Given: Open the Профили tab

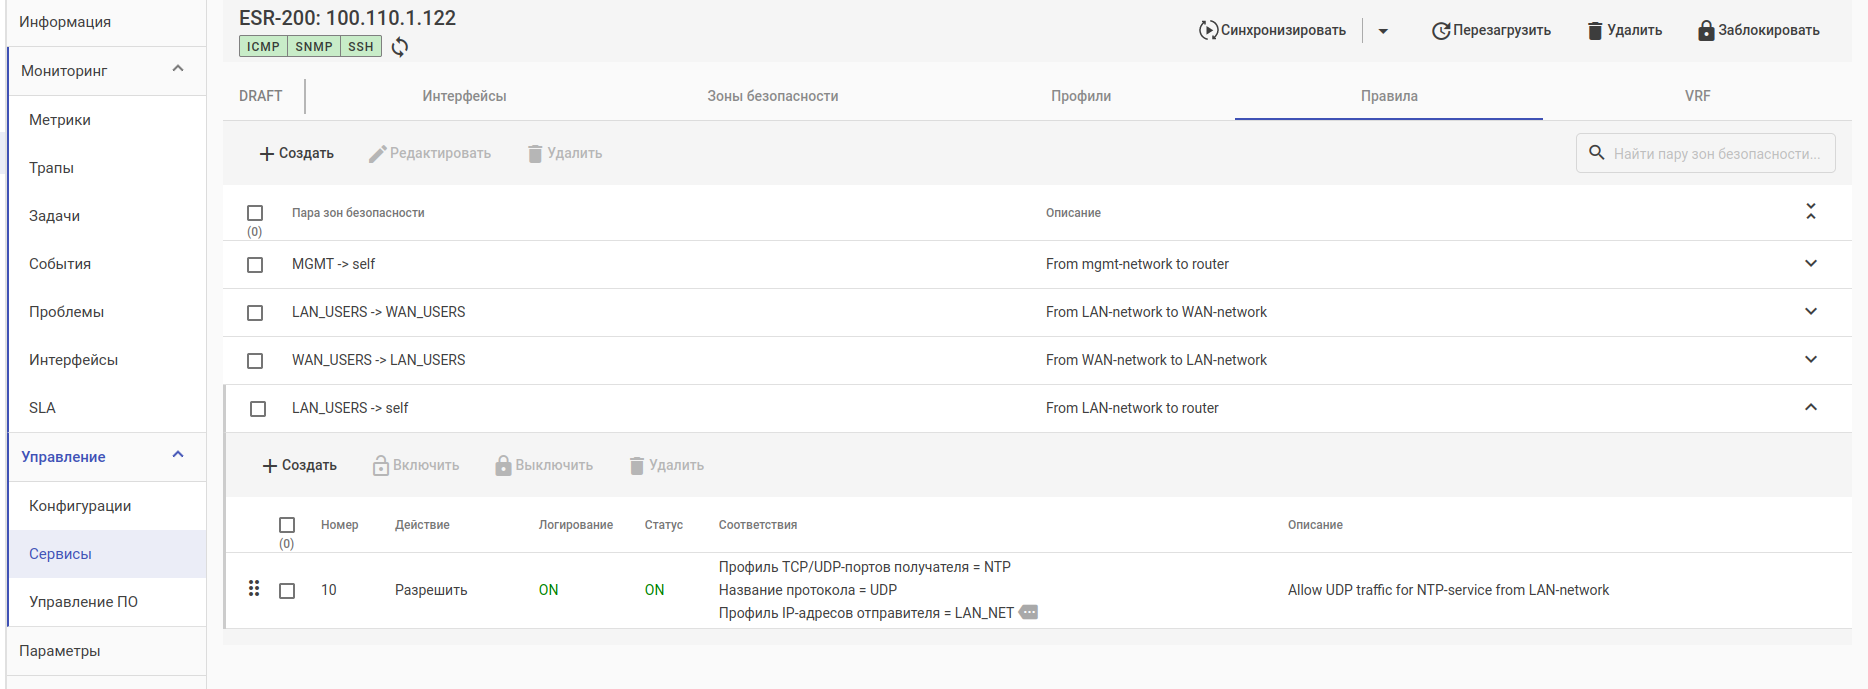Looking at the screenshot, I should (x=1080, y=96).
